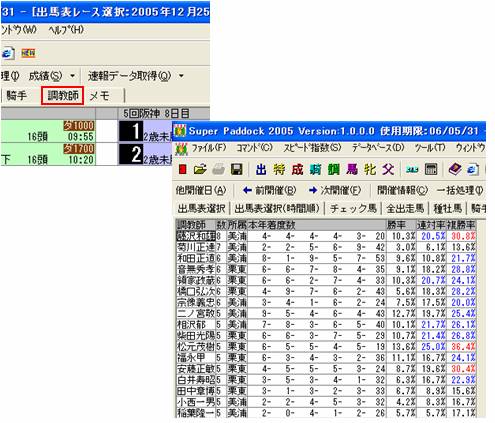Save using the floppy disk icon

pos(236,169)
